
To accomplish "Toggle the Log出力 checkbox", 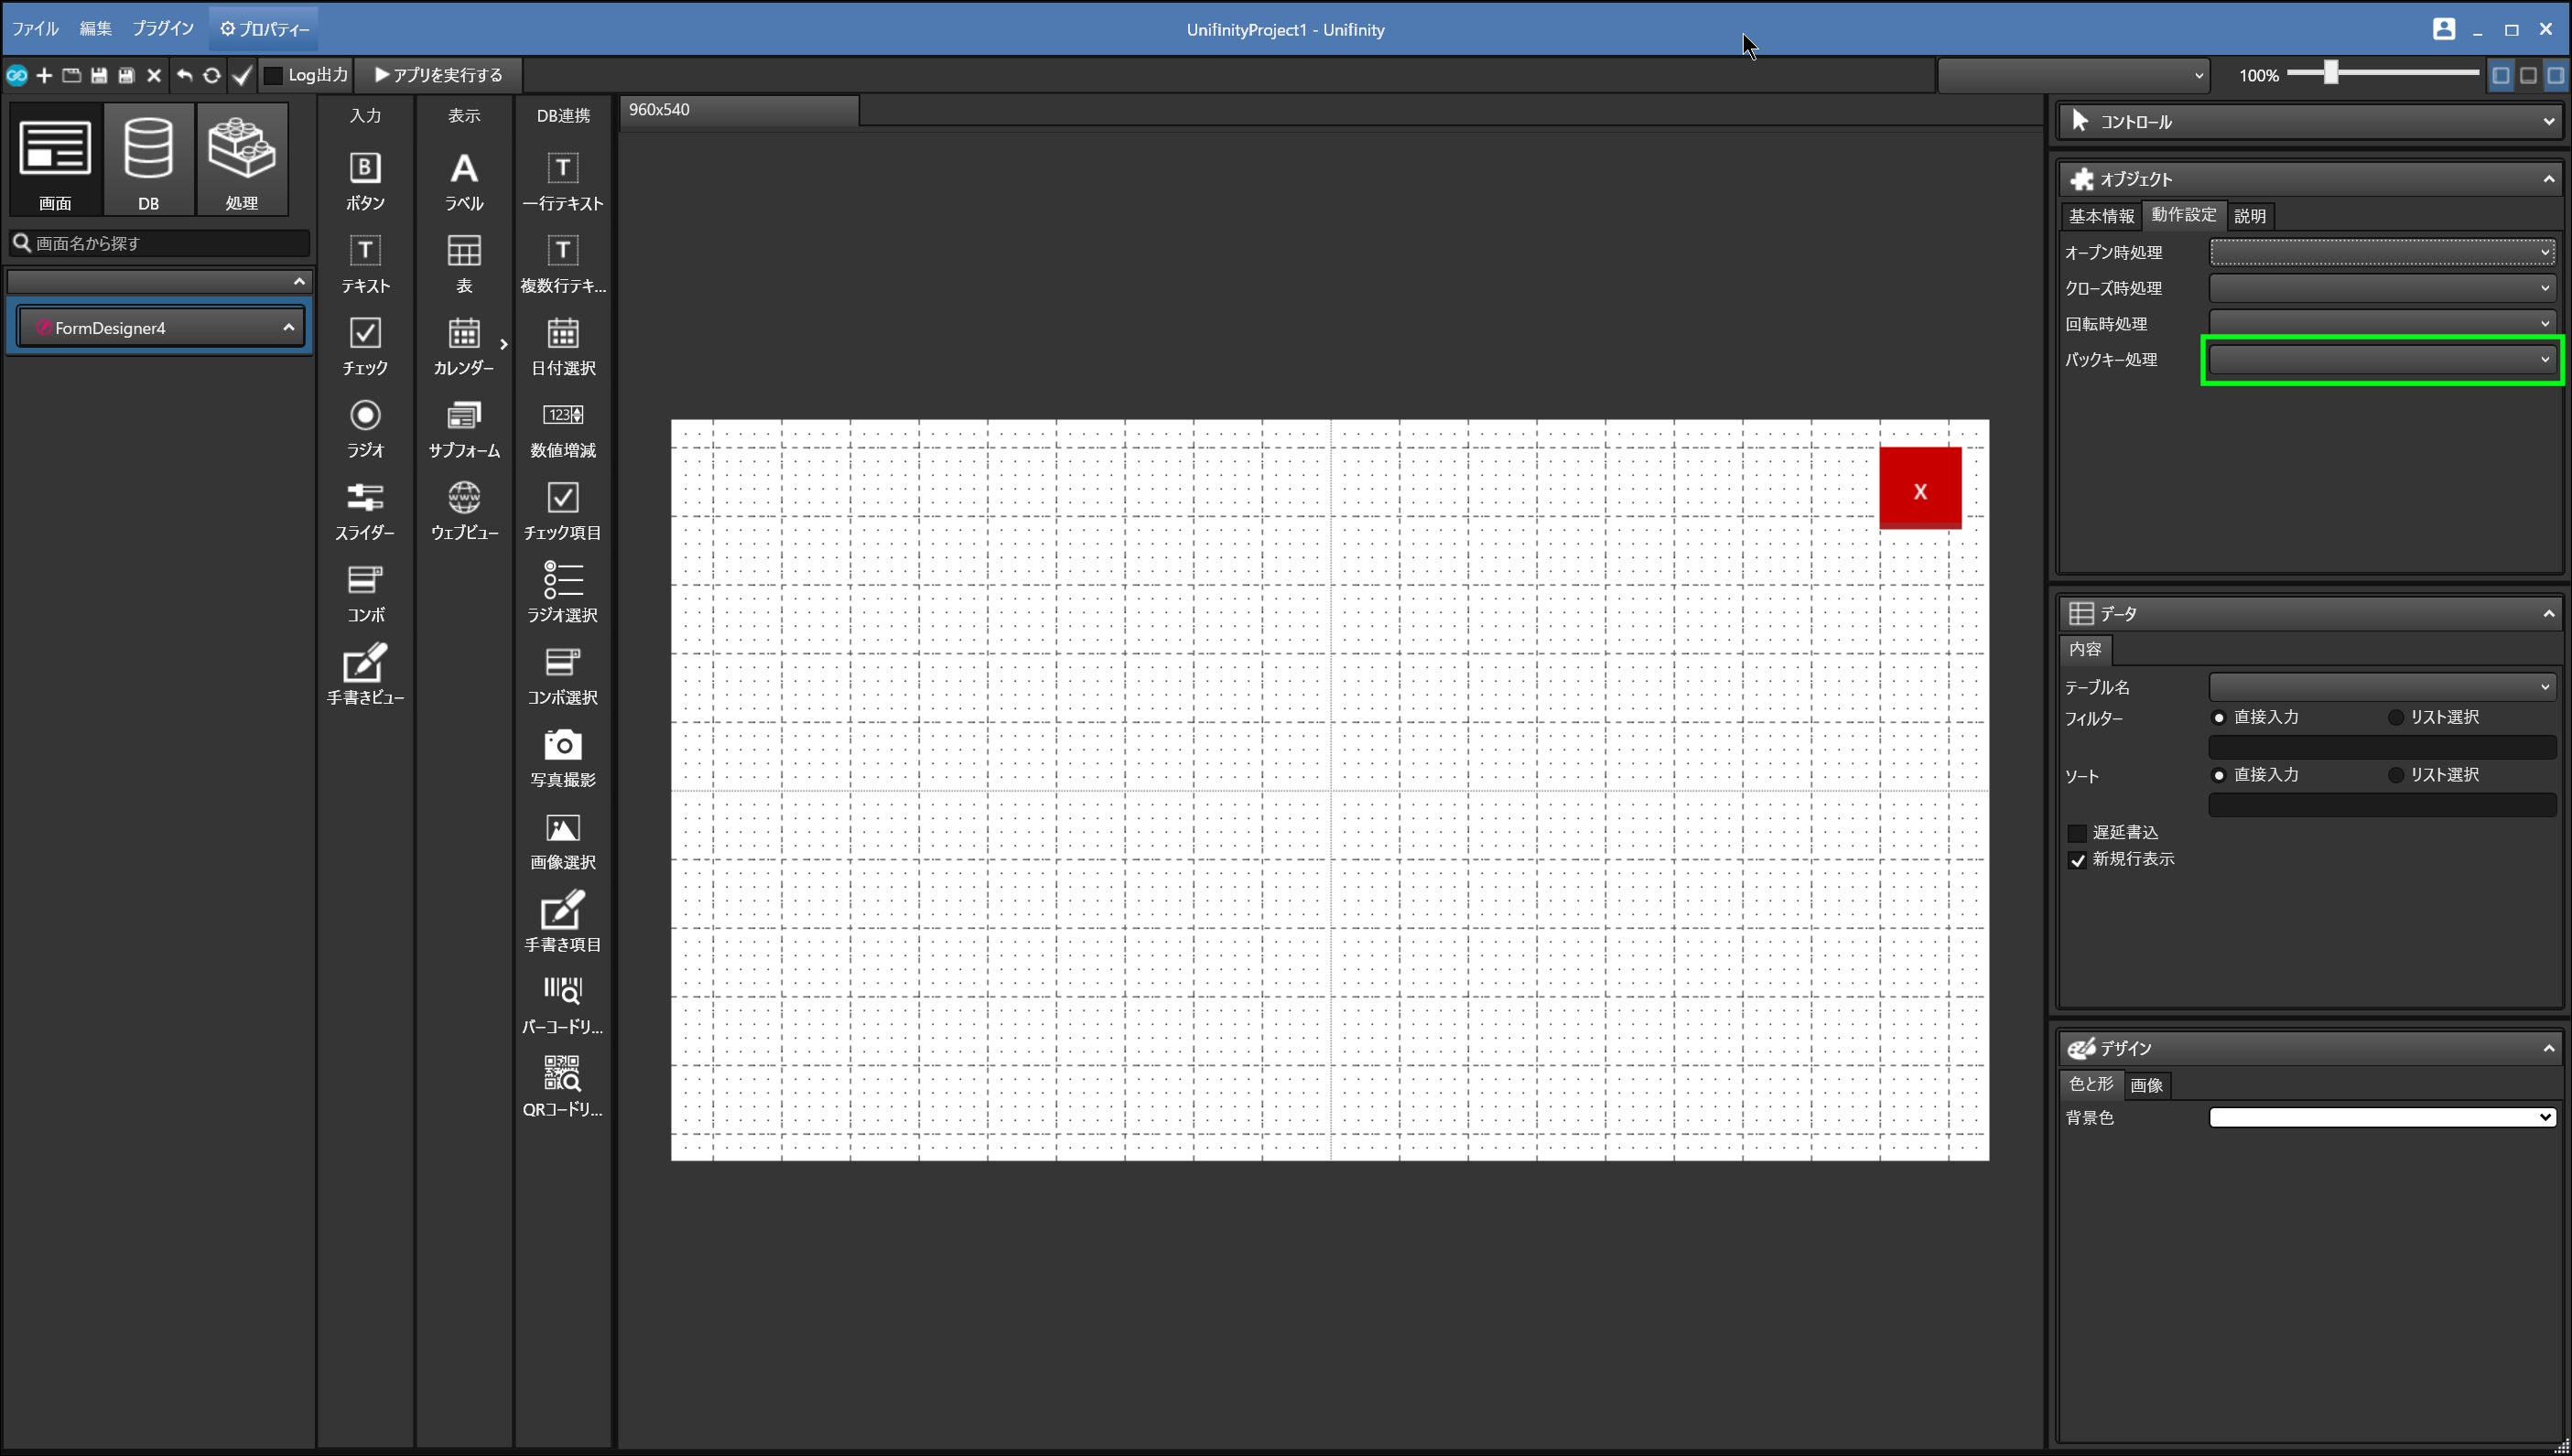I will [x=274, y=75].
